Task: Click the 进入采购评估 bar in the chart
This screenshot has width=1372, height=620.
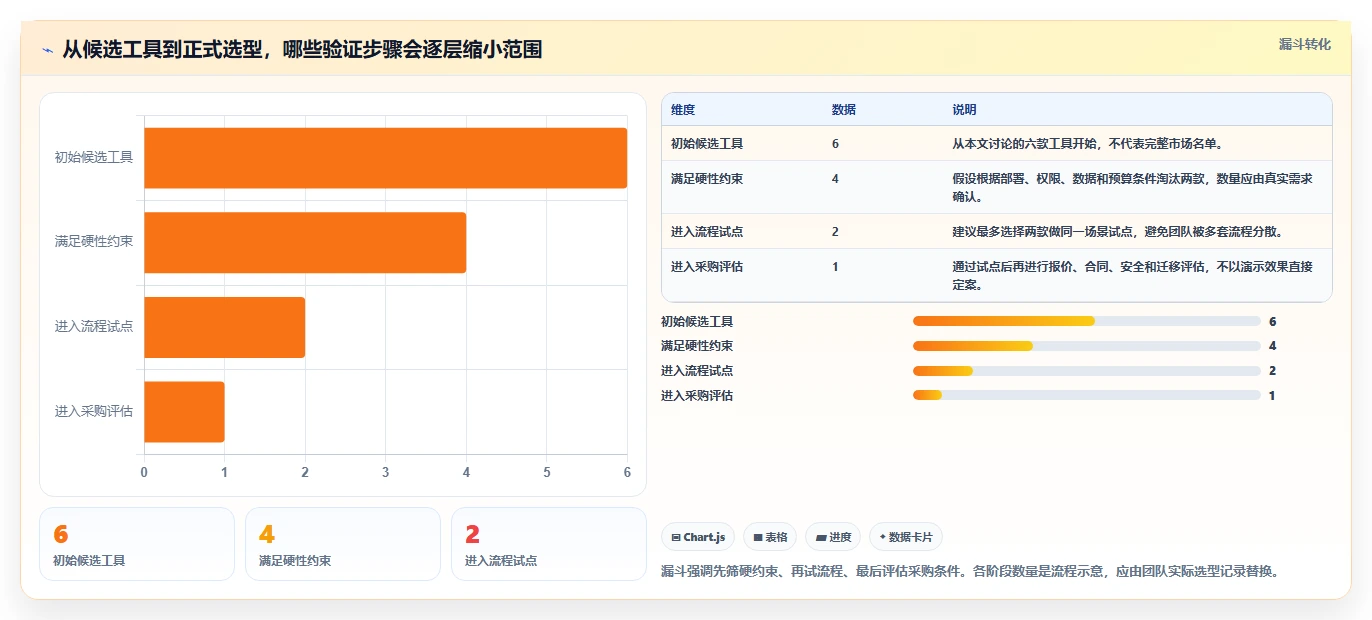Action: click(x=184, y=411)
